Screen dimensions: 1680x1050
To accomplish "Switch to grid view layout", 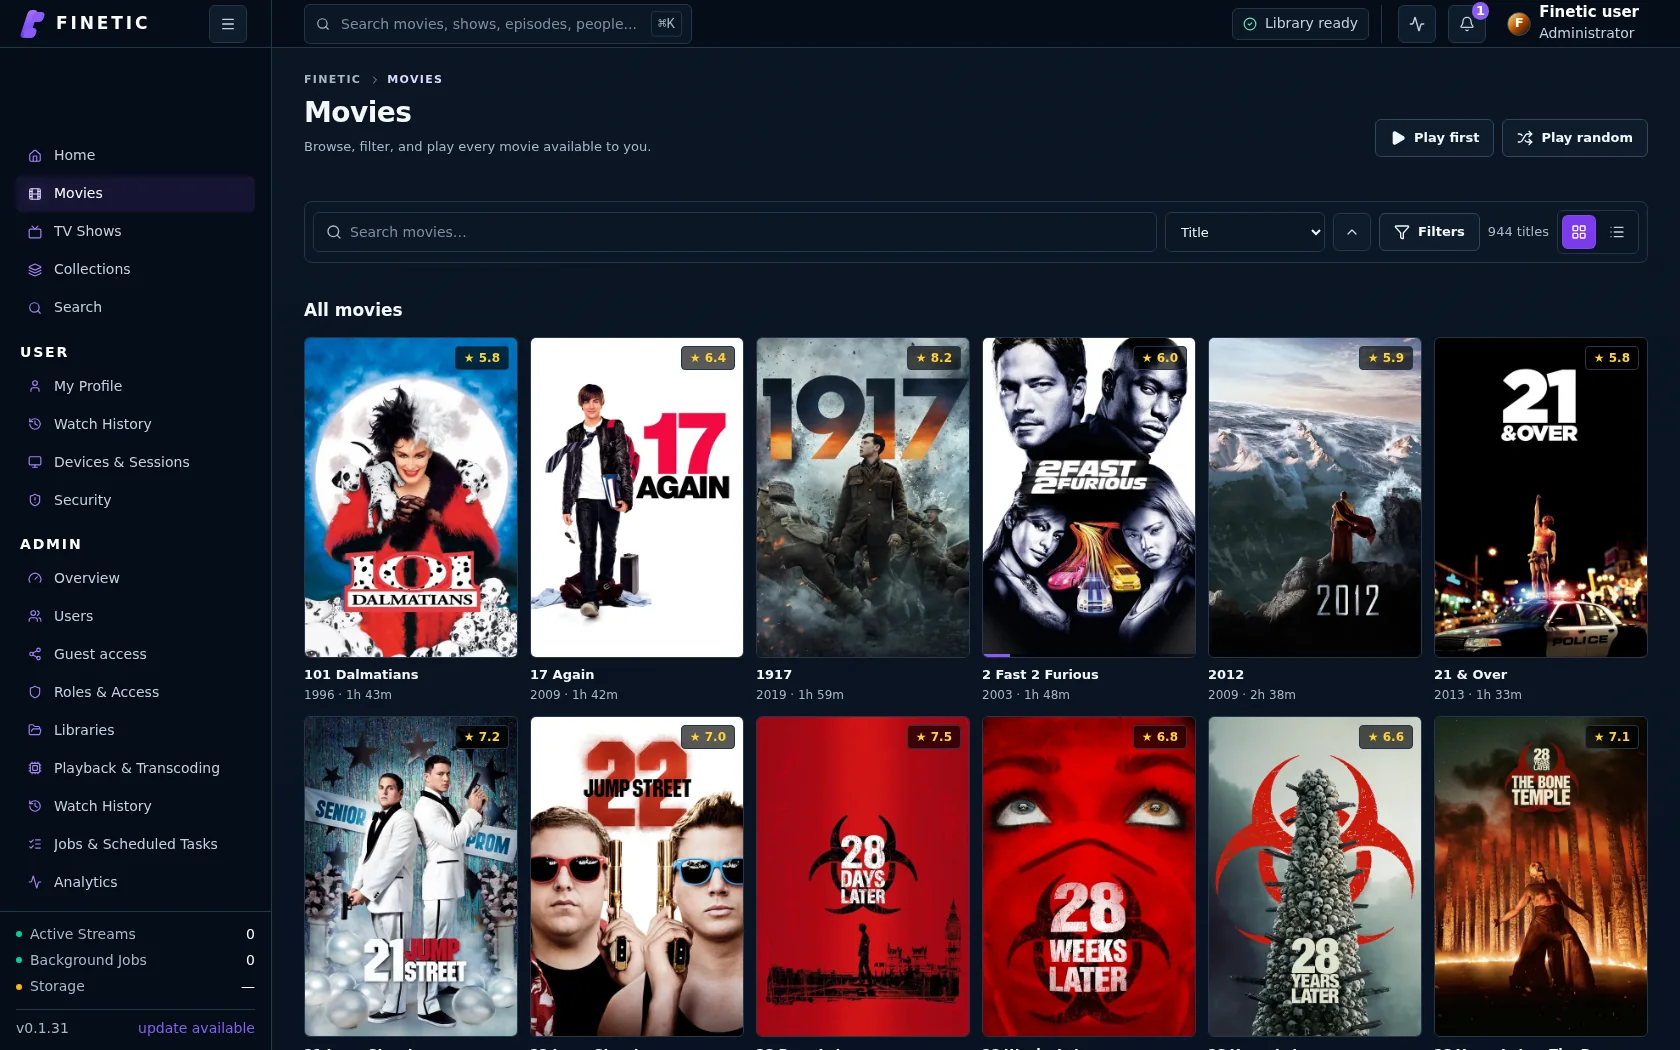I will pos(1579,232).
